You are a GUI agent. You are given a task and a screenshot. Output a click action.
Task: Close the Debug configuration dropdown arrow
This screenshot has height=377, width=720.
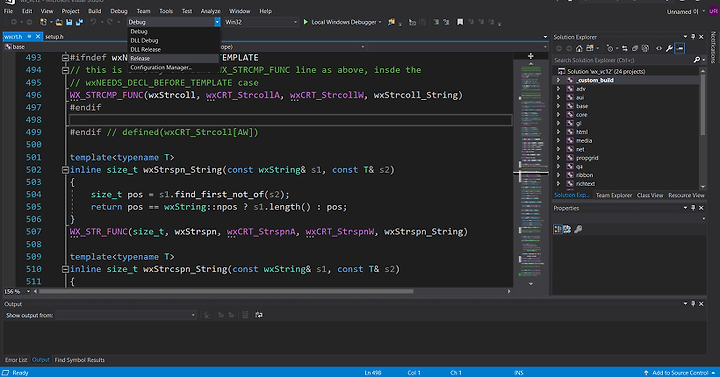tap(217, 22)
